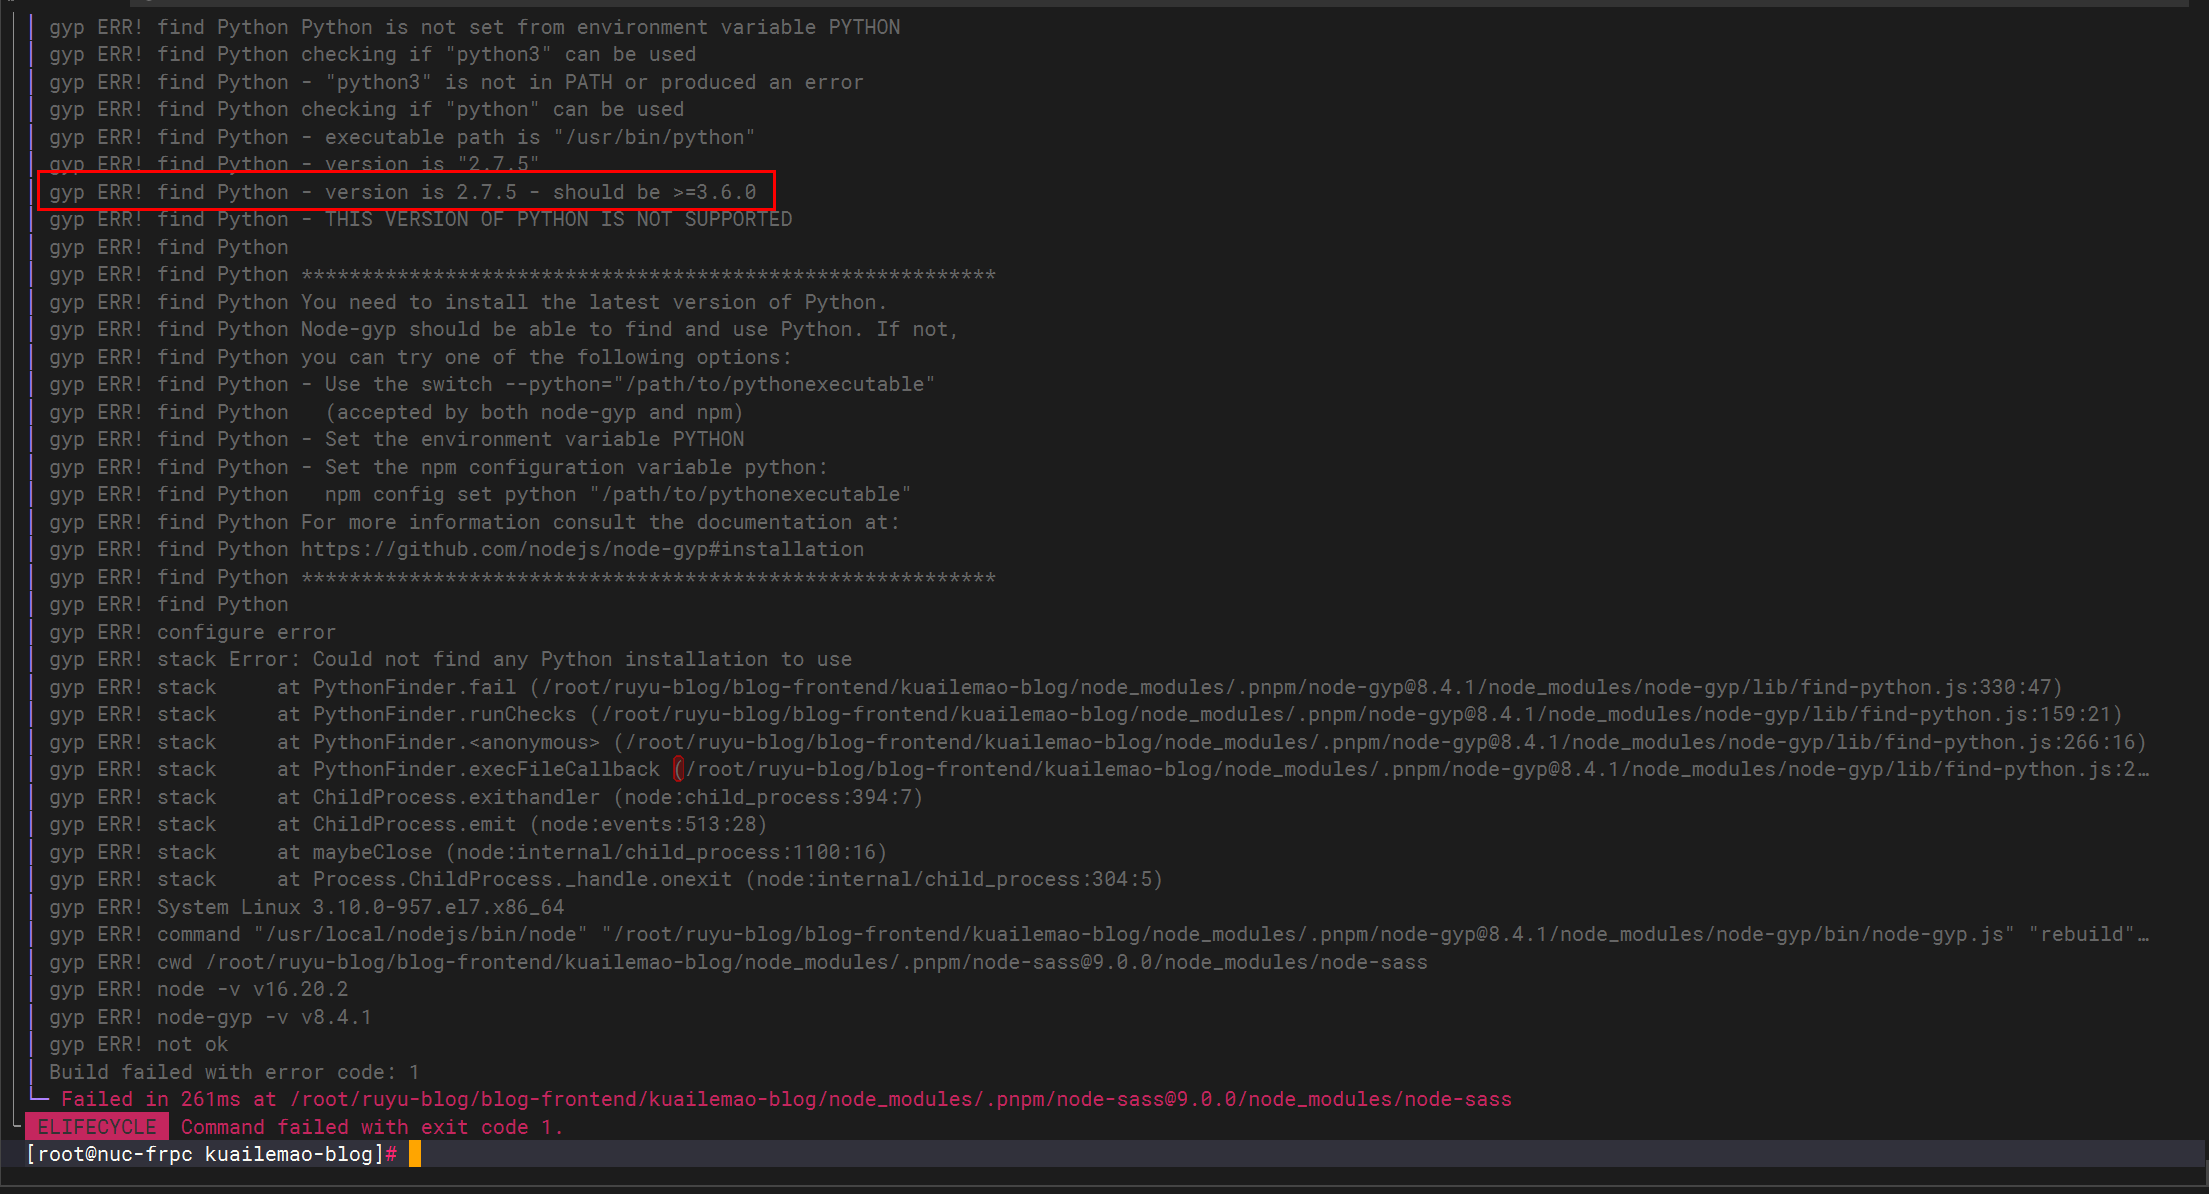
Task: Click the 'node -v v16.20.2' line
Action: (199, 989)
